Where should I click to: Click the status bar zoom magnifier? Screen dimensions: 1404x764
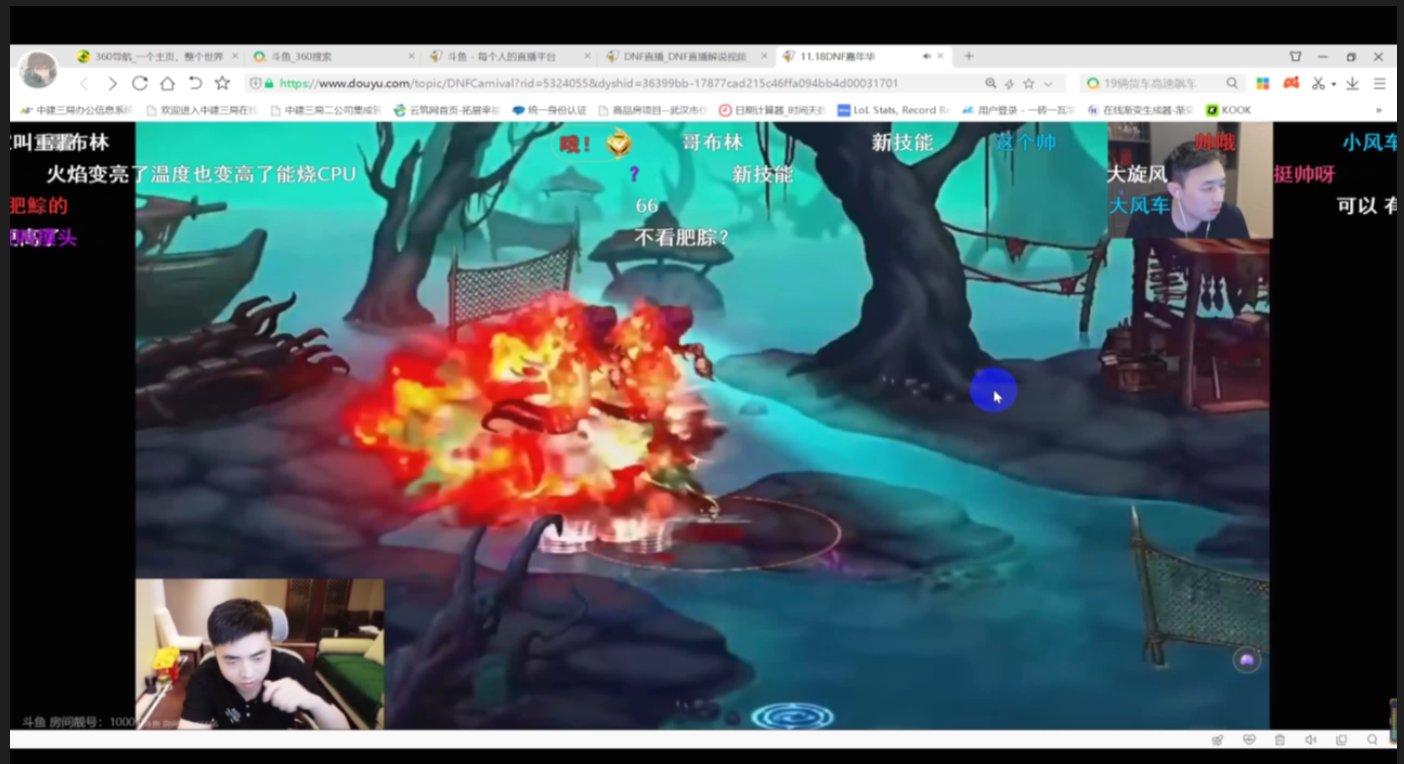tap(1372, 740)
